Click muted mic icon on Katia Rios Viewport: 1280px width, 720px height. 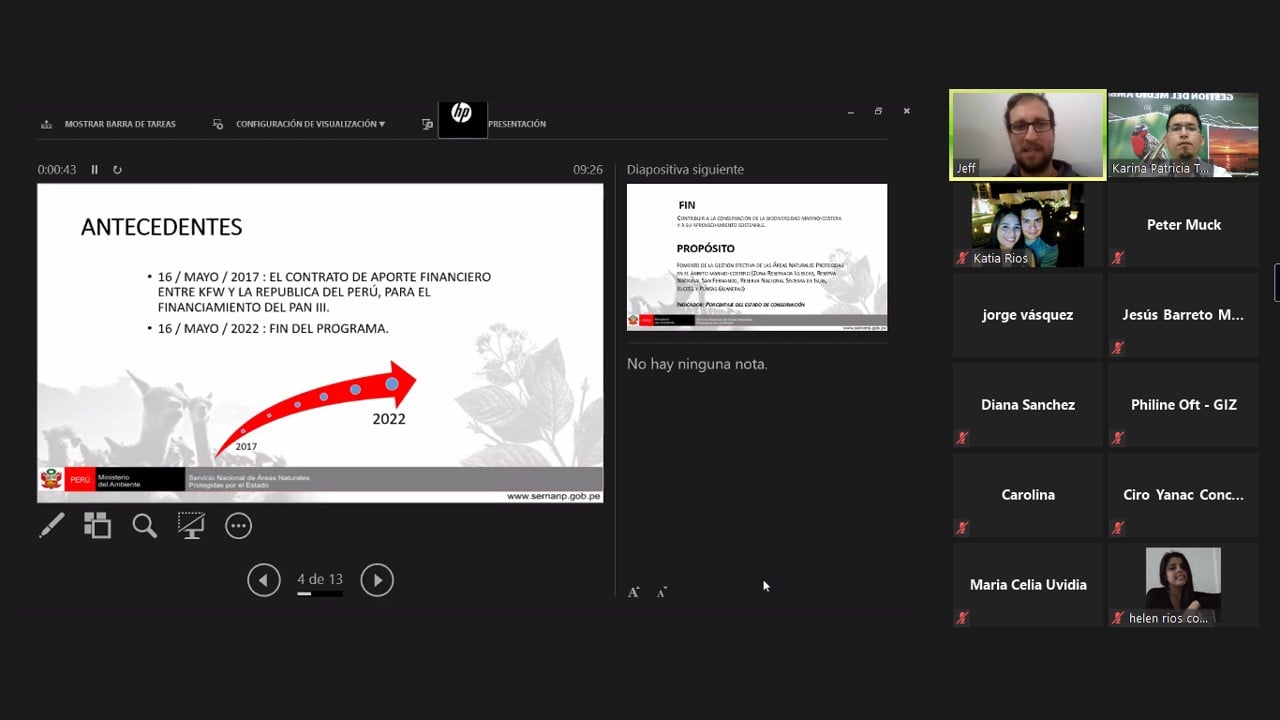click(962, 258)
